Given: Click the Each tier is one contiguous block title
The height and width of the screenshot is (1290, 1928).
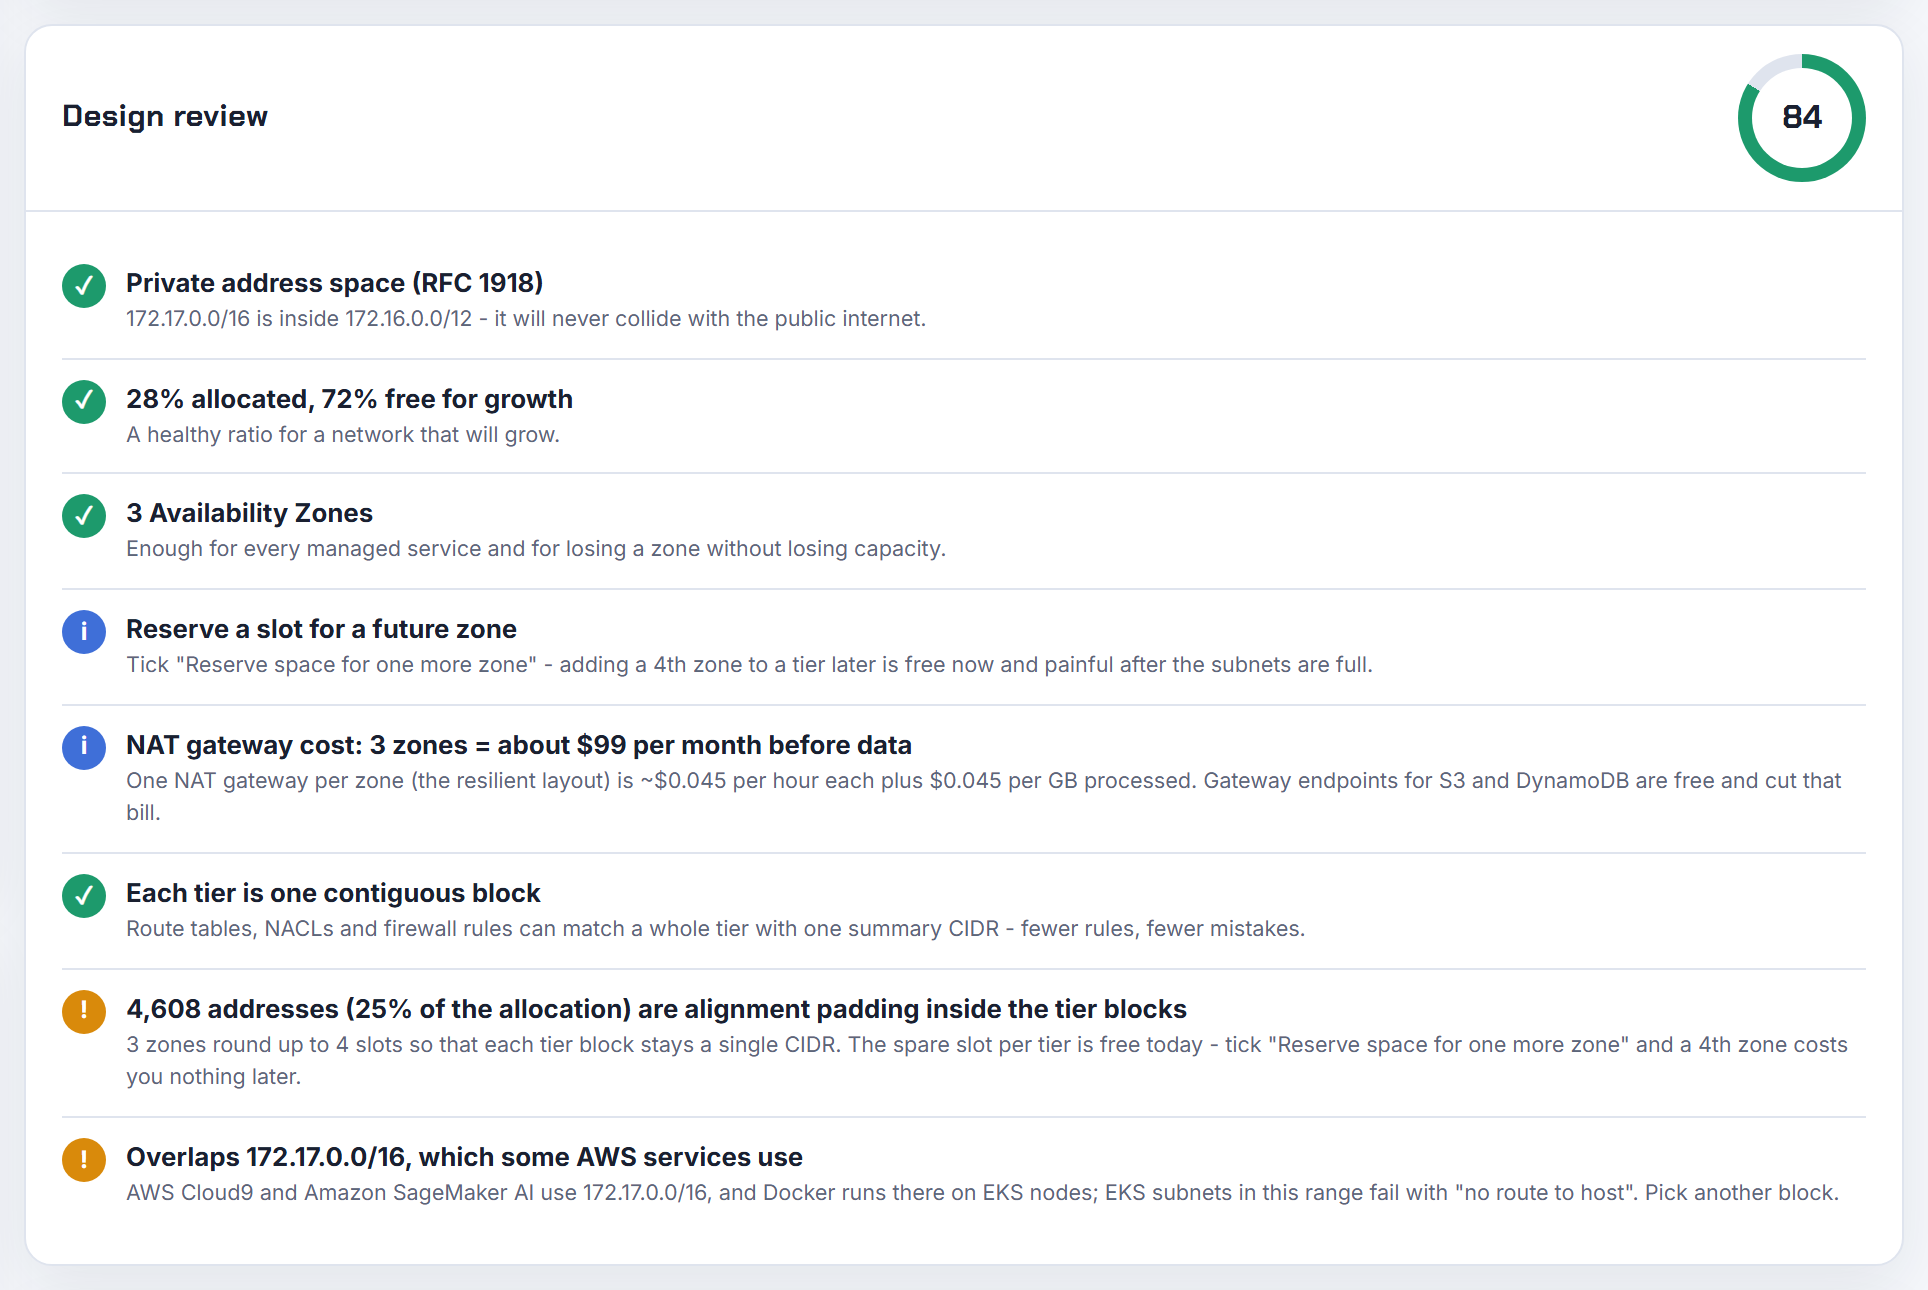Looking at the screenshot, I should pyautogui.click(x=334, y=893).
